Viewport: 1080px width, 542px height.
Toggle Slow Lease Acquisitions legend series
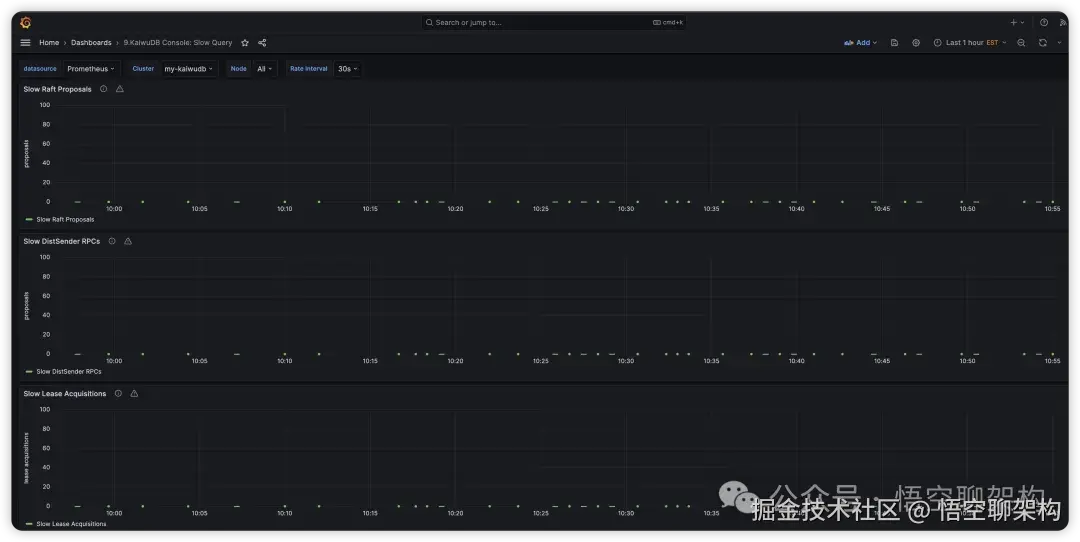click(x=71, y=524)
